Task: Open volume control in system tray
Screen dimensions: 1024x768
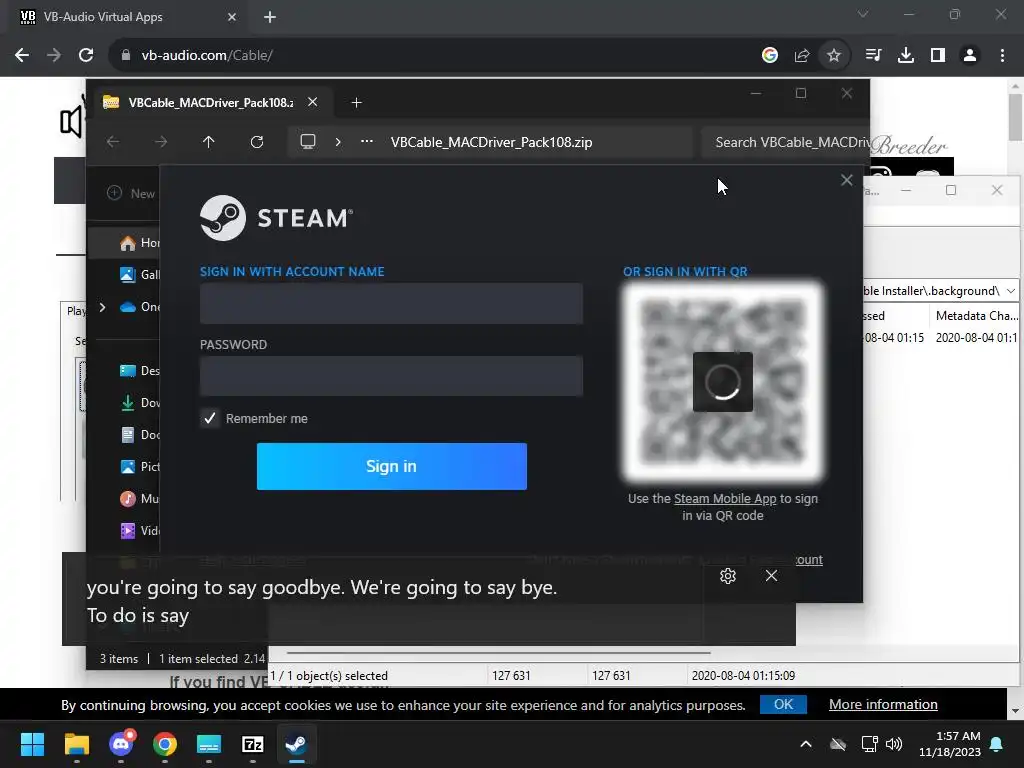Action: (894, 744)
